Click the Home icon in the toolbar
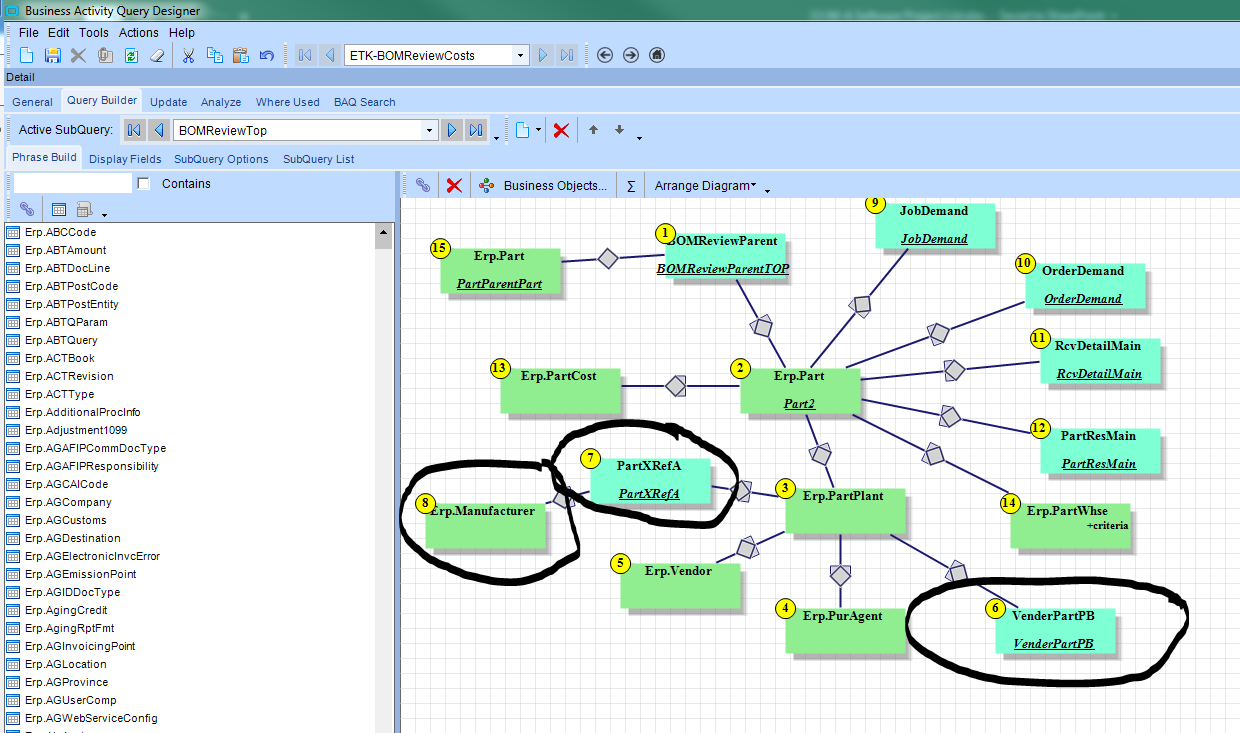 click(656, 56)
